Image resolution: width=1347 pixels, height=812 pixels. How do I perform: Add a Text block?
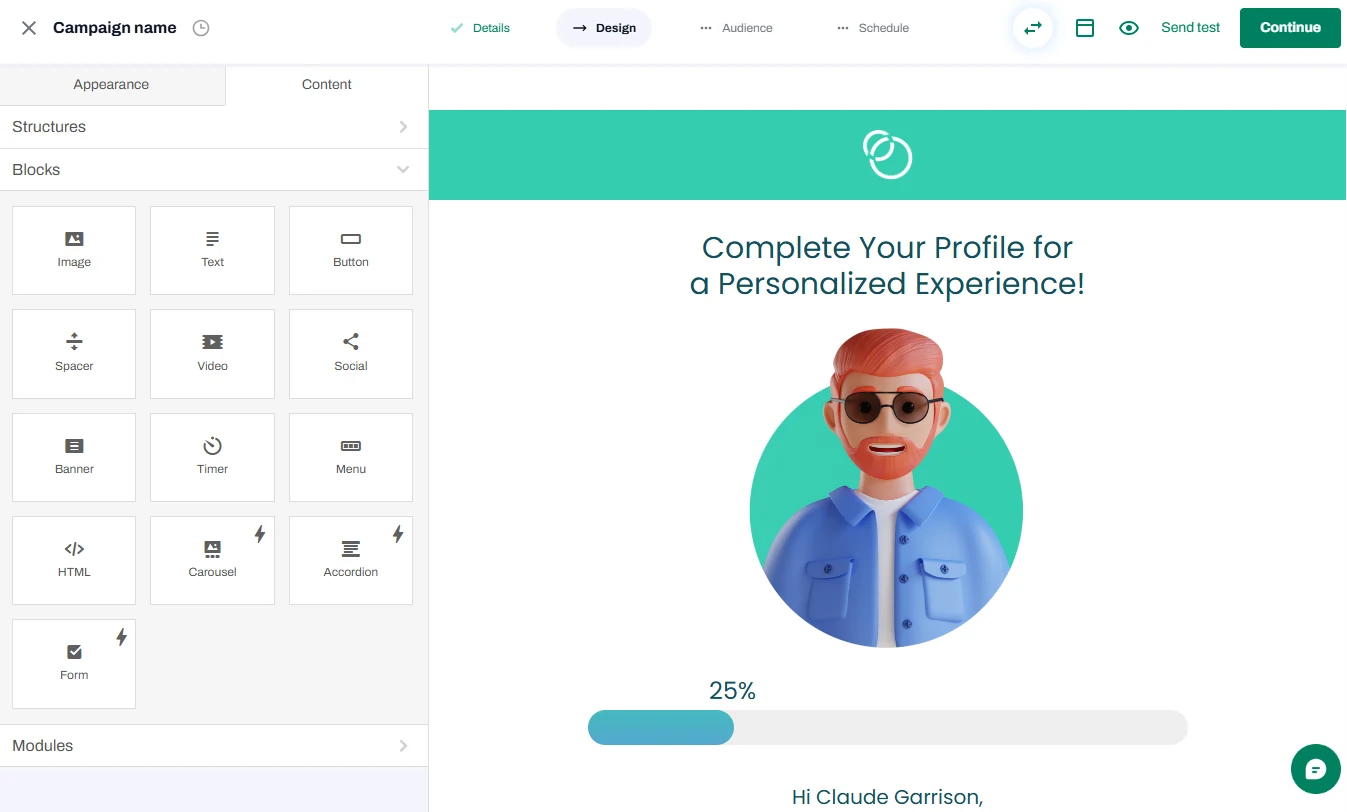[x=212, y=250]
